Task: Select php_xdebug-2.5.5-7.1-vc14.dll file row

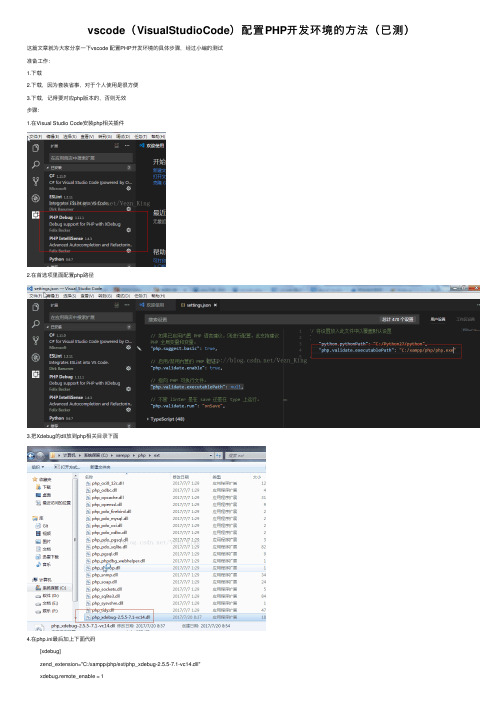Action: [x=175, y=617]
